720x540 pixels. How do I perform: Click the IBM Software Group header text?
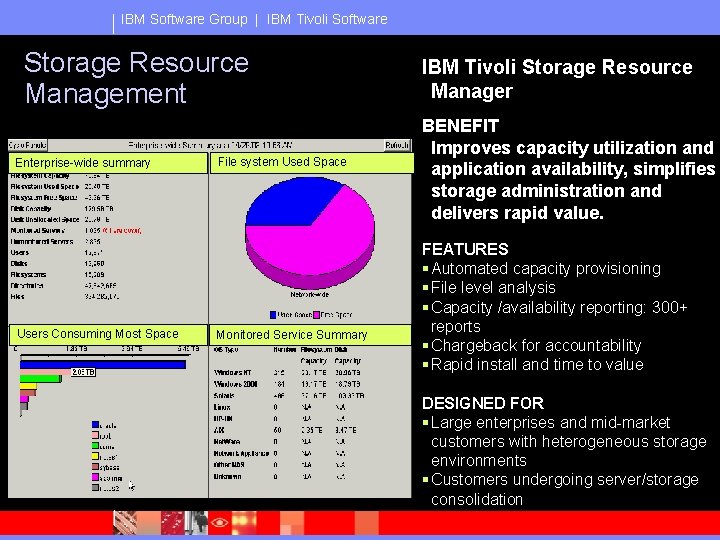[x=184, y=19]
